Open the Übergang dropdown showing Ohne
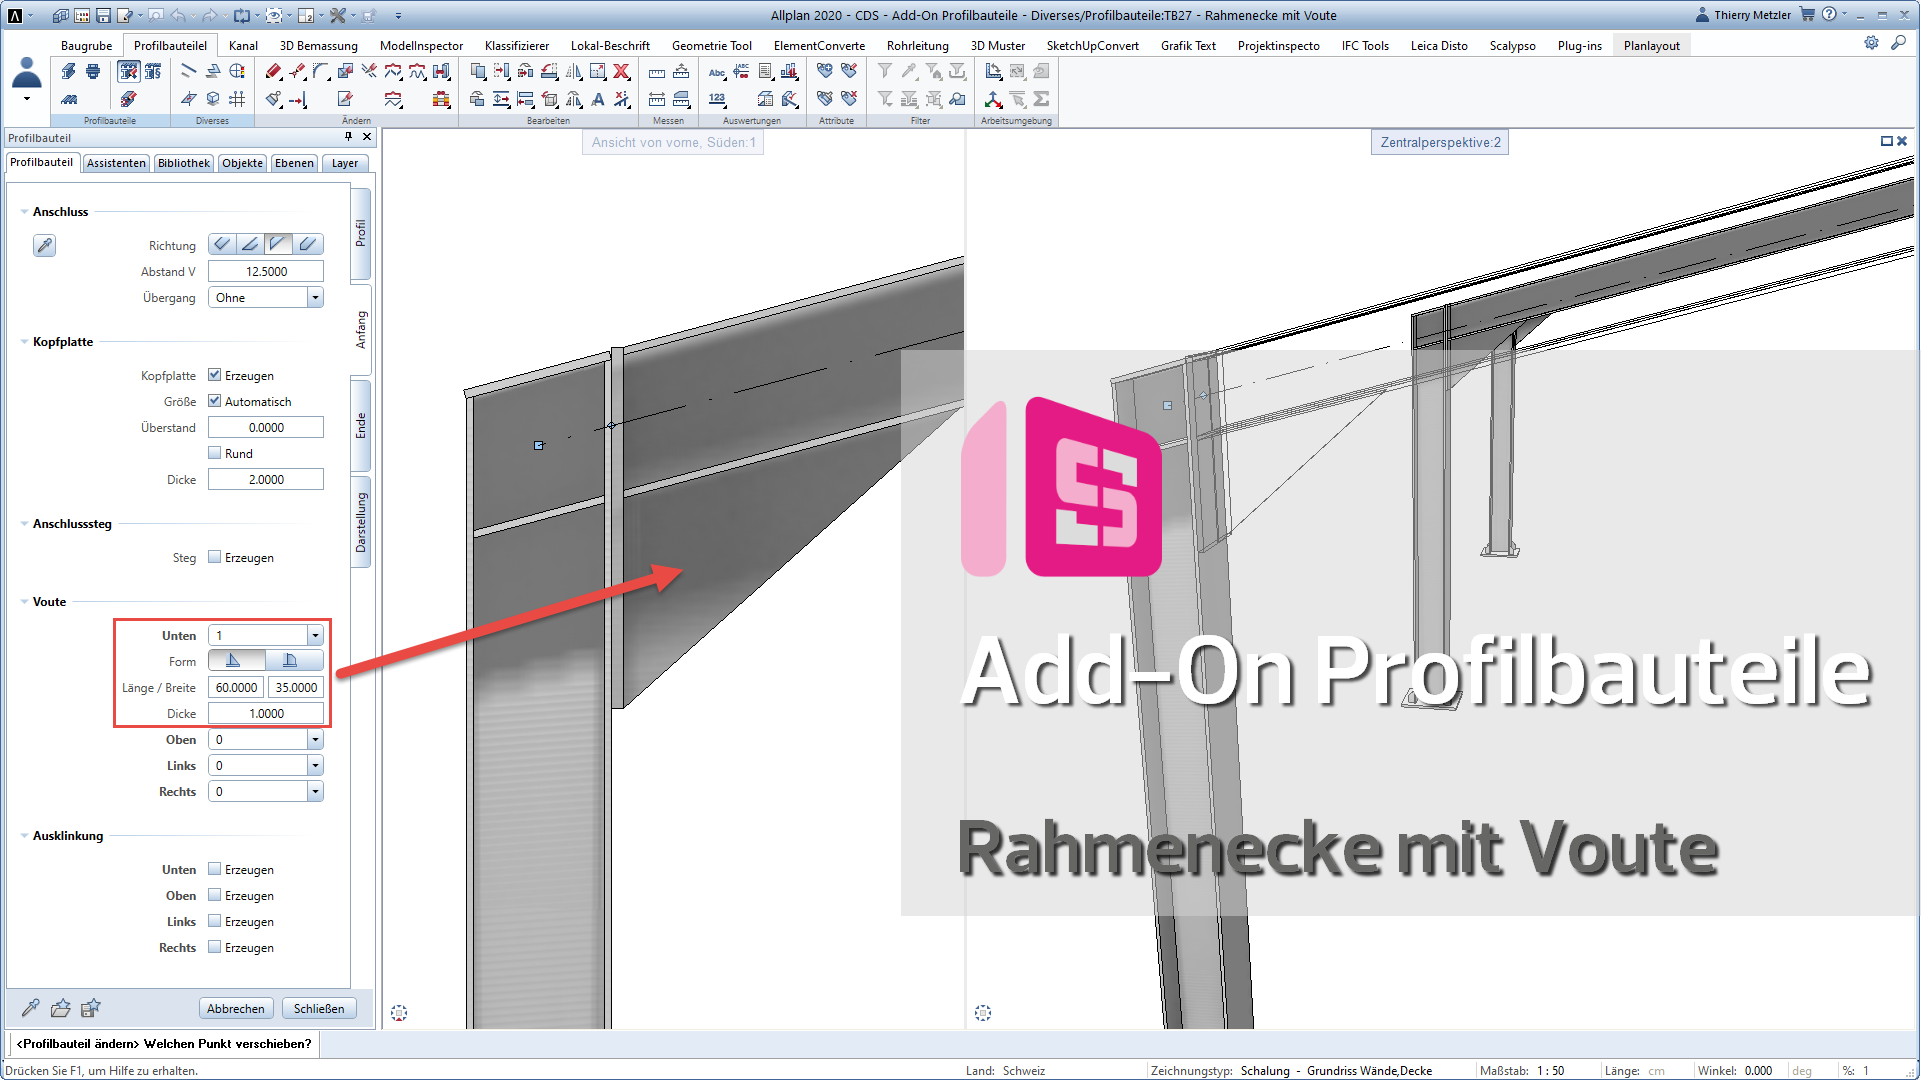1921x1080 pixels. [x=314, y=297]
